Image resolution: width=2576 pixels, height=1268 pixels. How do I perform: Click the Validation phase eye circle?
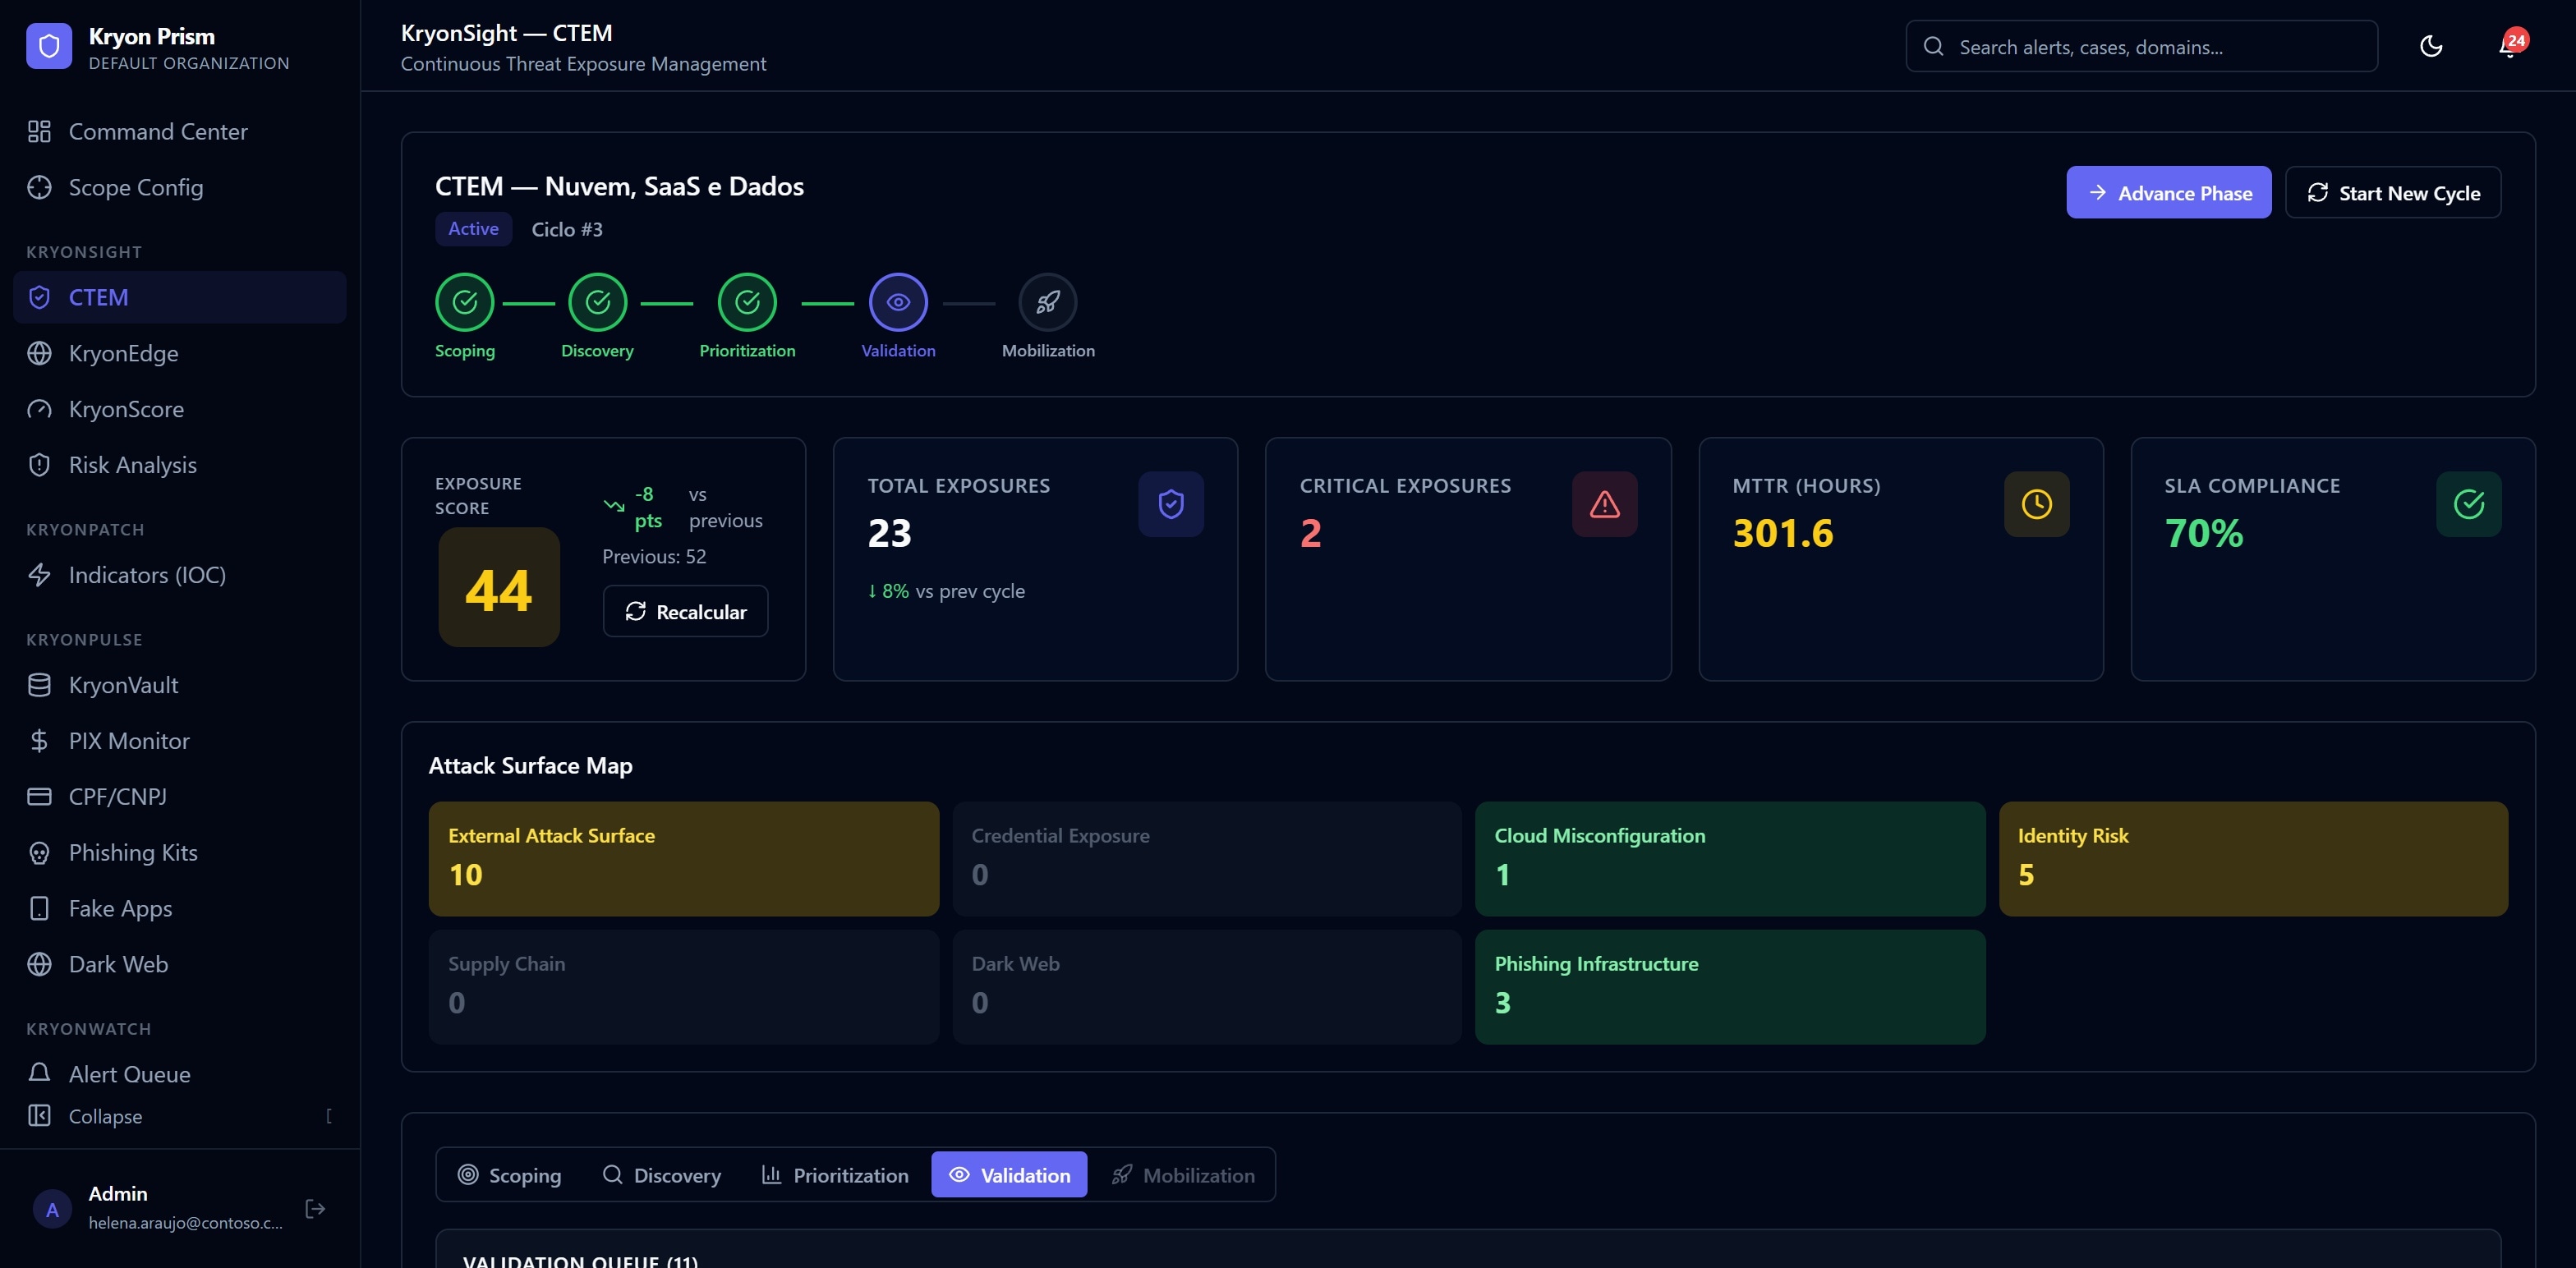pyautogui.click(x=898, y=302)
